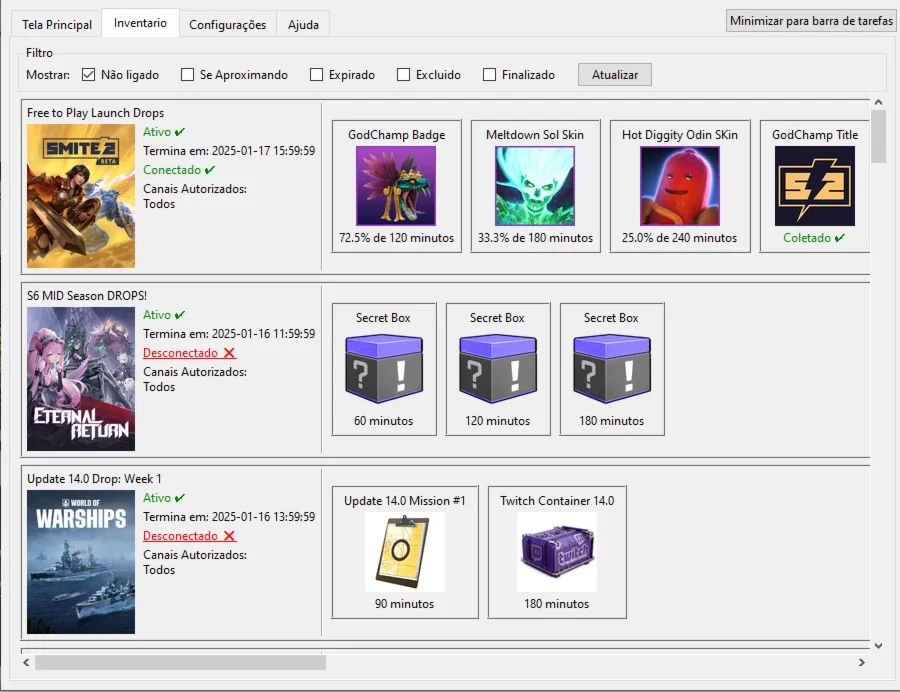Open the SMITE 2 game cover thumbnail
Screen dimensions: 900x692
click(x=81, y=196)
